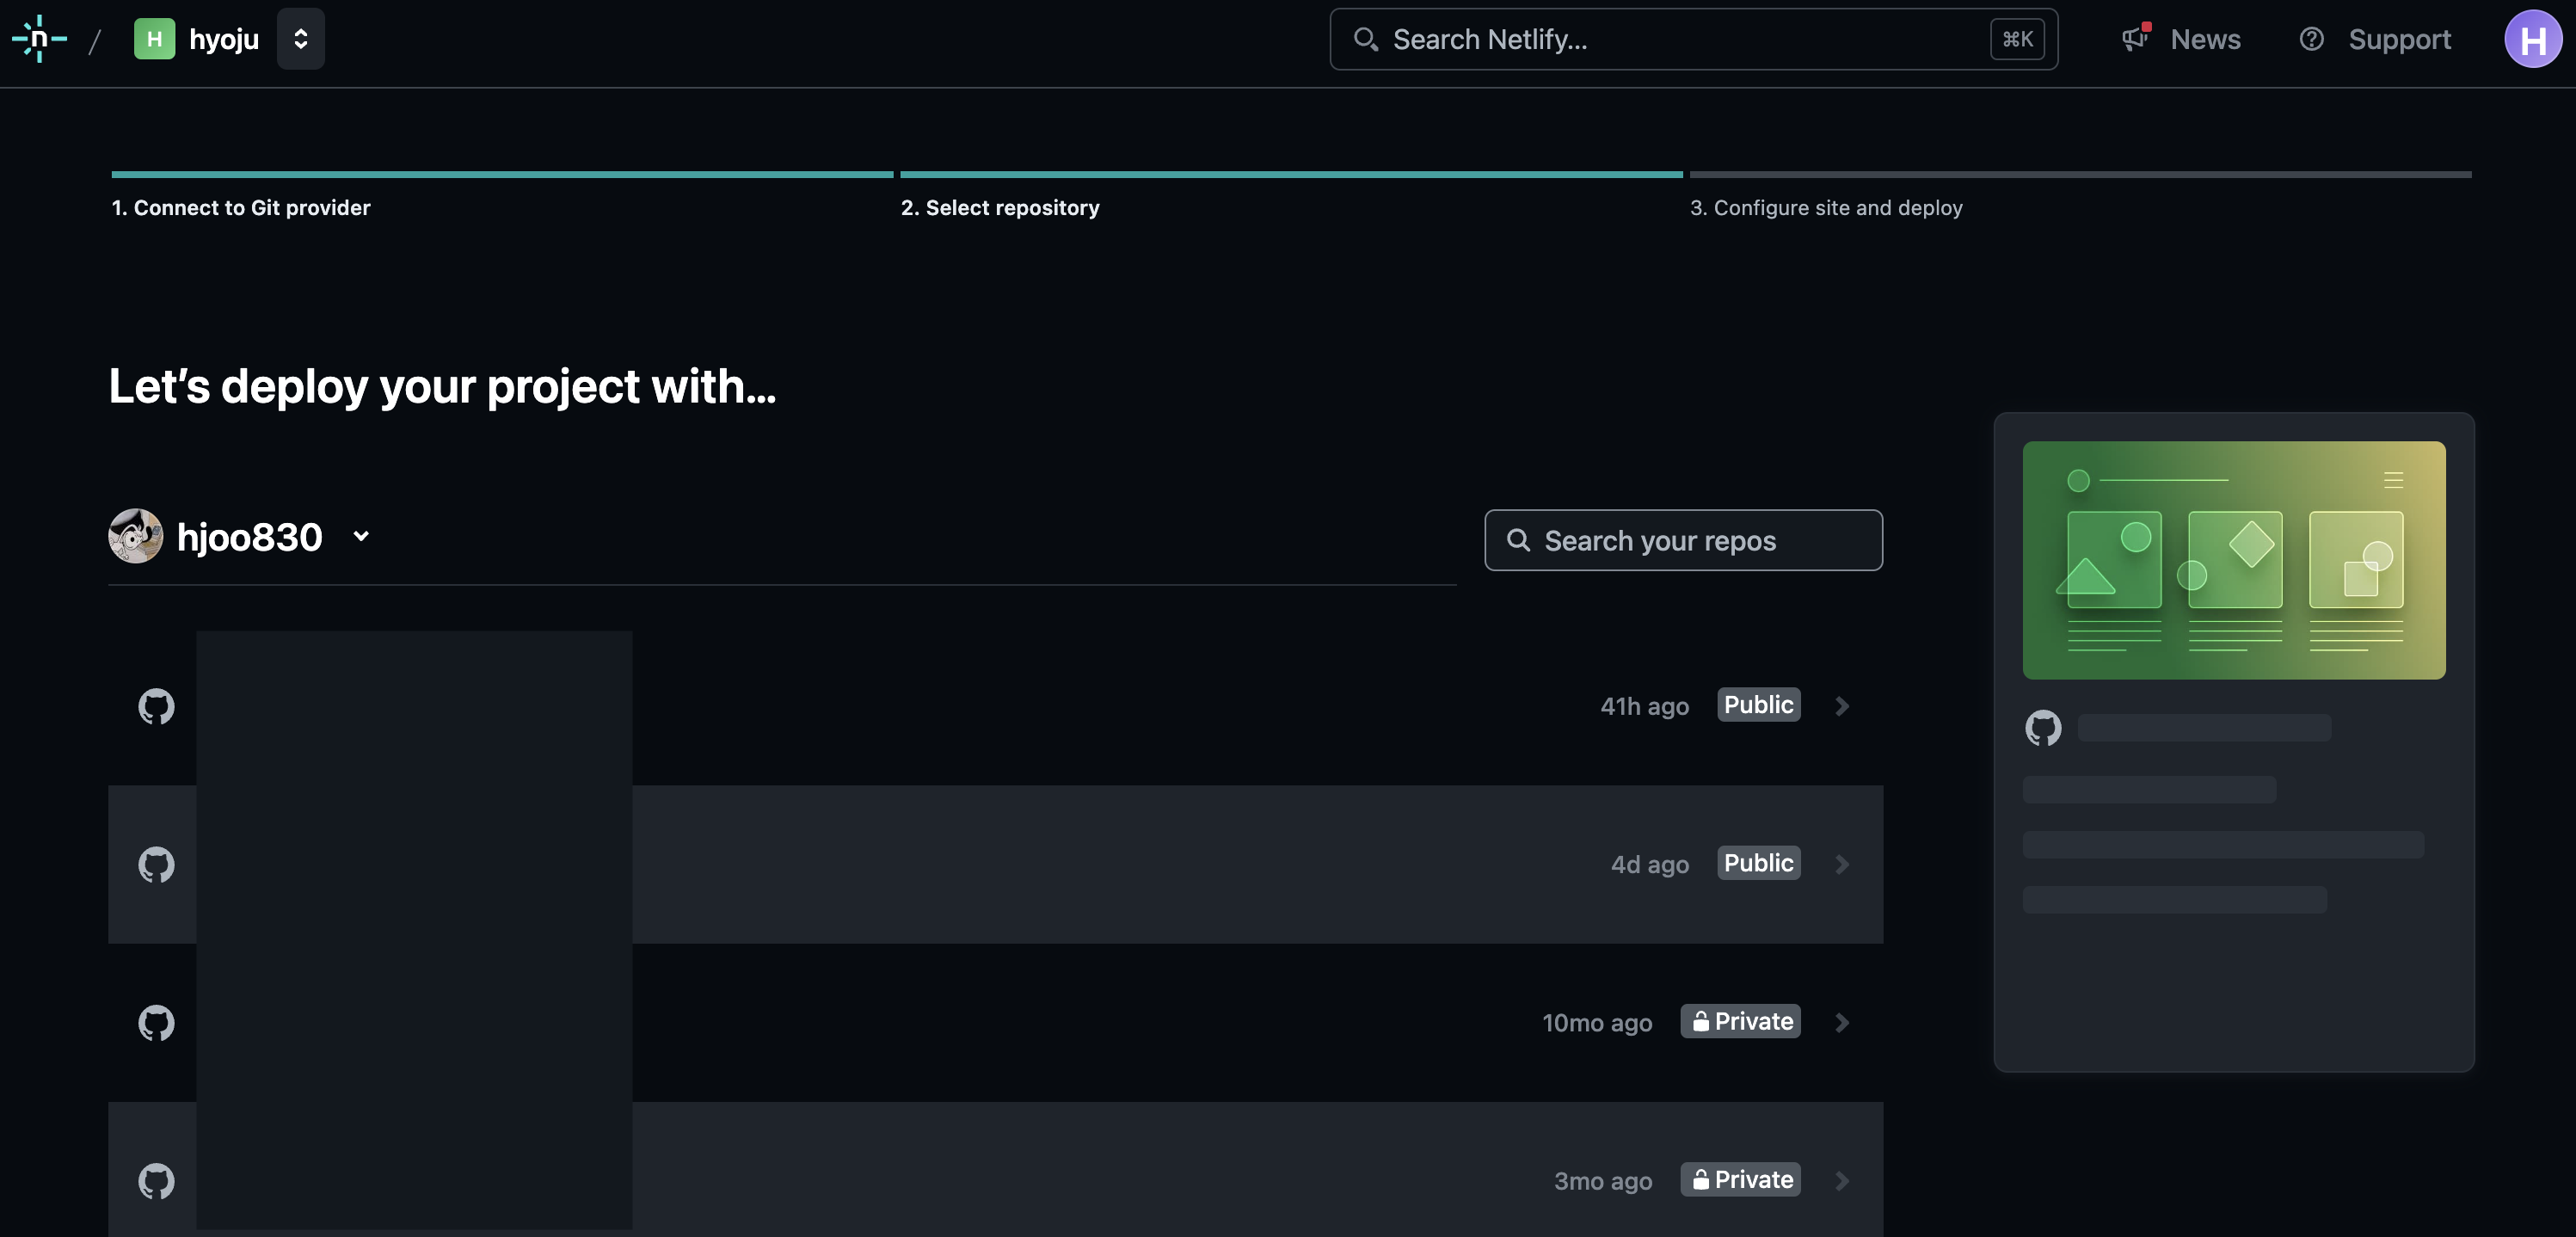The width and height of the screenshot is (2576, 1237).
Task: Open the 4d ago repo chevron arrow
Action: click(1841, 864)
